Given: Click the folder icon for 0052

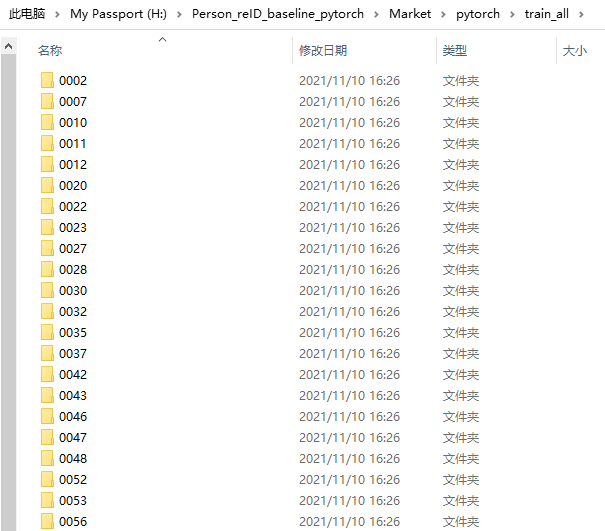Looking at the screenshot, I should pyautogui.click(x=47, y=479).
